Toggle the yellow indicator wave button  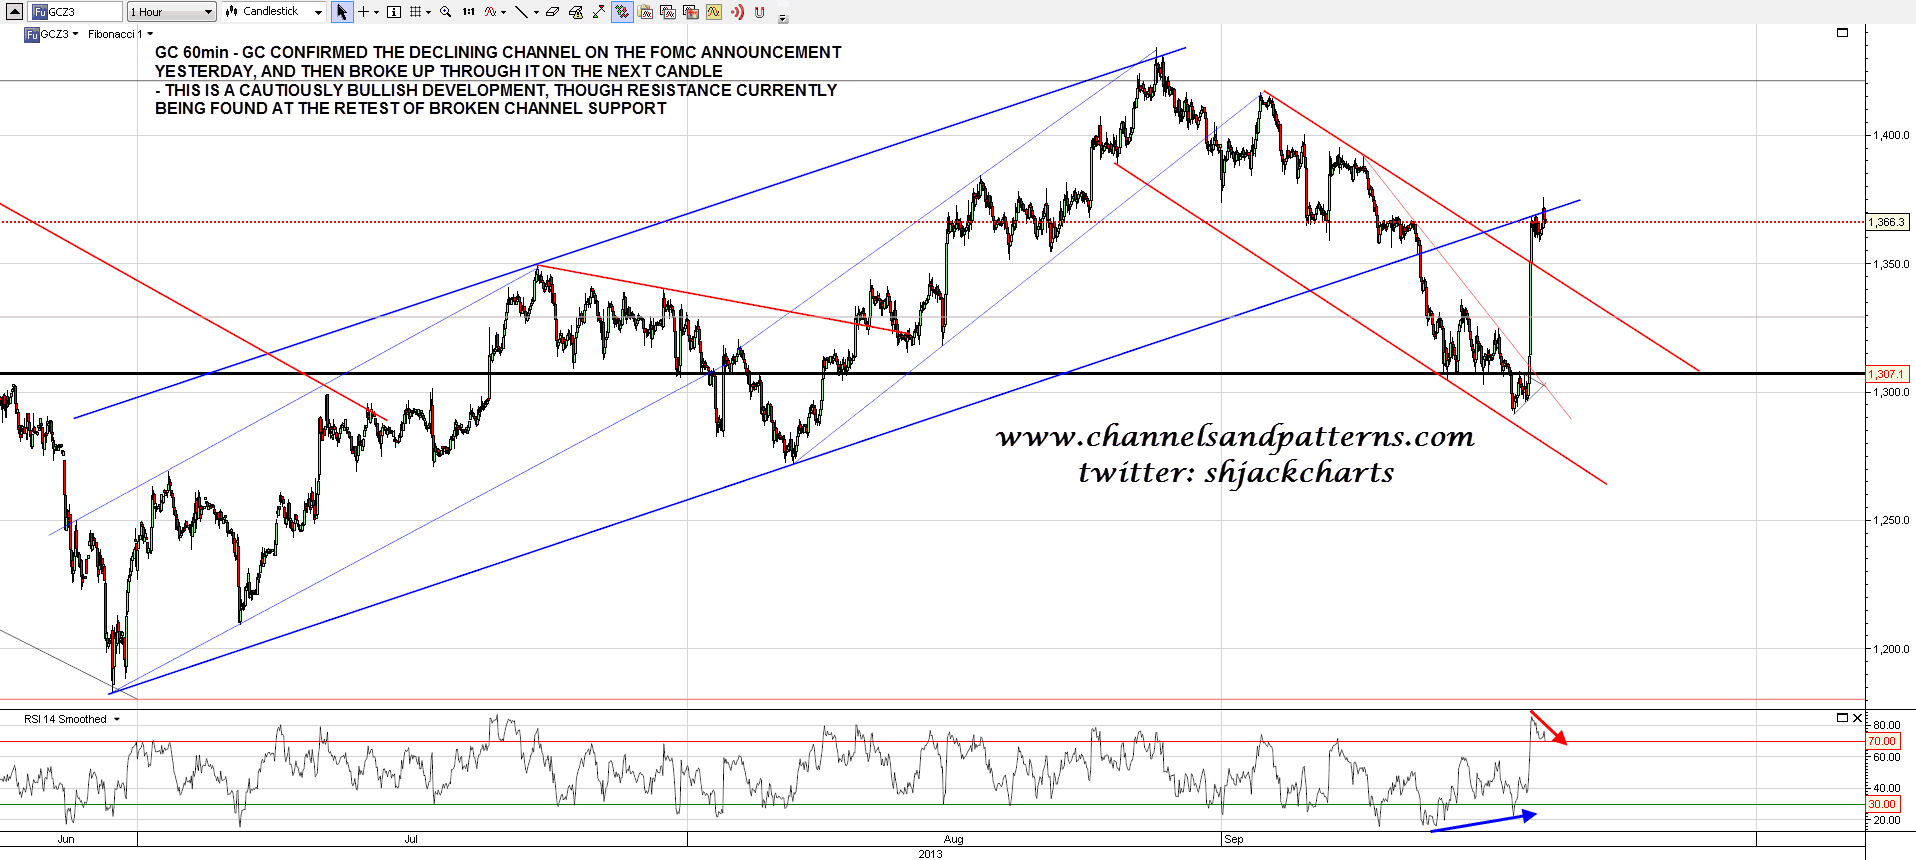point(713,12)
